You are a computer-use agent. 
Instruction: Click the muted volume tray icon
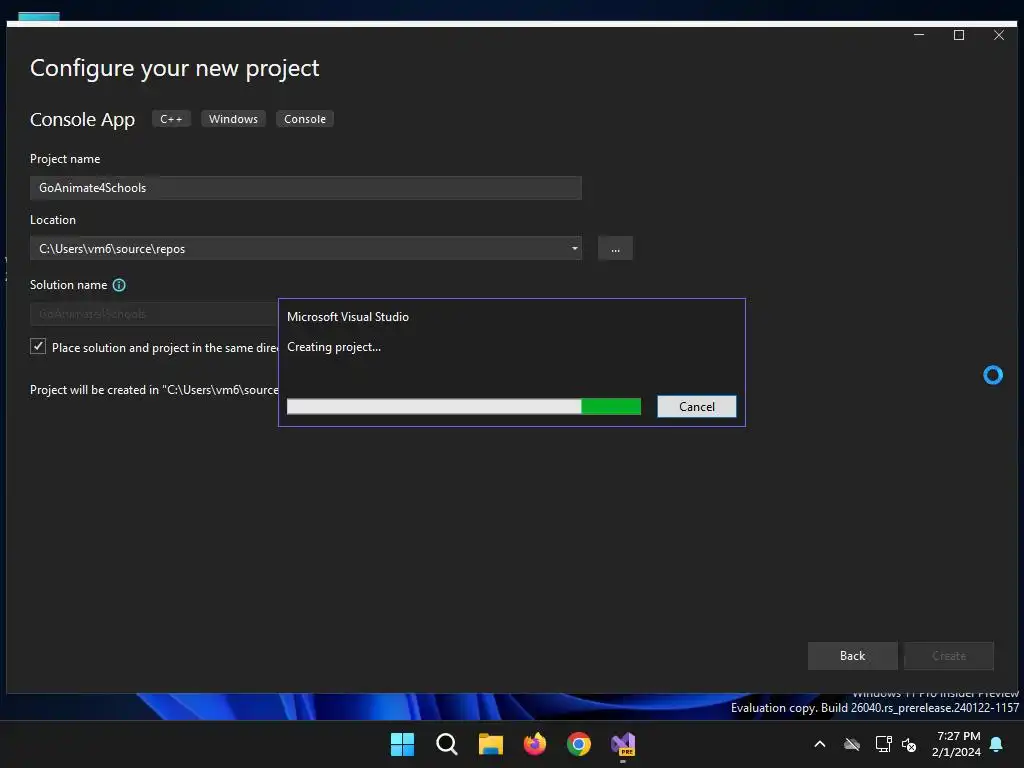point(908,744)
